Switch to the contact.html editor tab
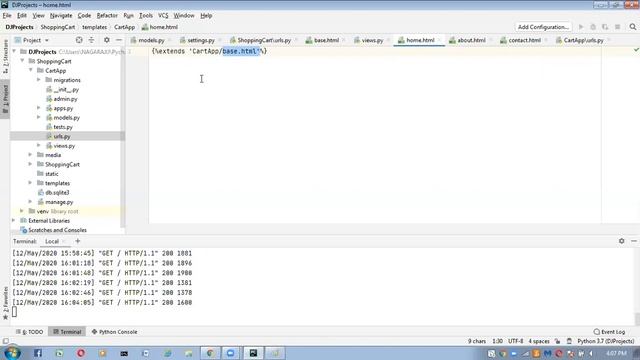Viewport: 640px width, 360px height. pyautogui.click(x=523, y=40)
